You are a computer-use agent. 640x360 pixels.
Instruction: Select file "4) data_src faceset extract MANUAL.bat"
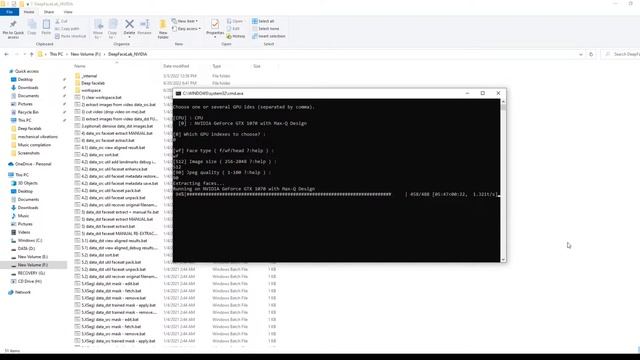pyautogui.click(x=117, y=133)
